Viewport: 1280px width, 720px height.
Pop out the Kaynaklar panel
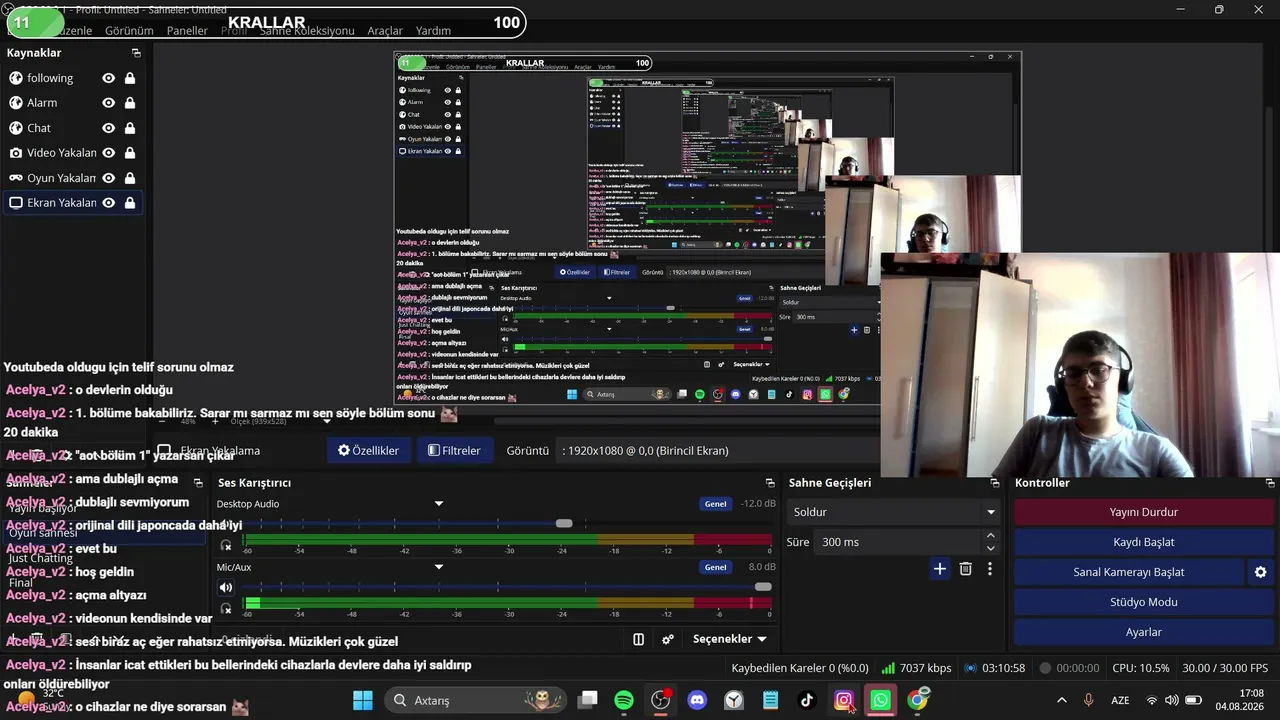[136, 53]
